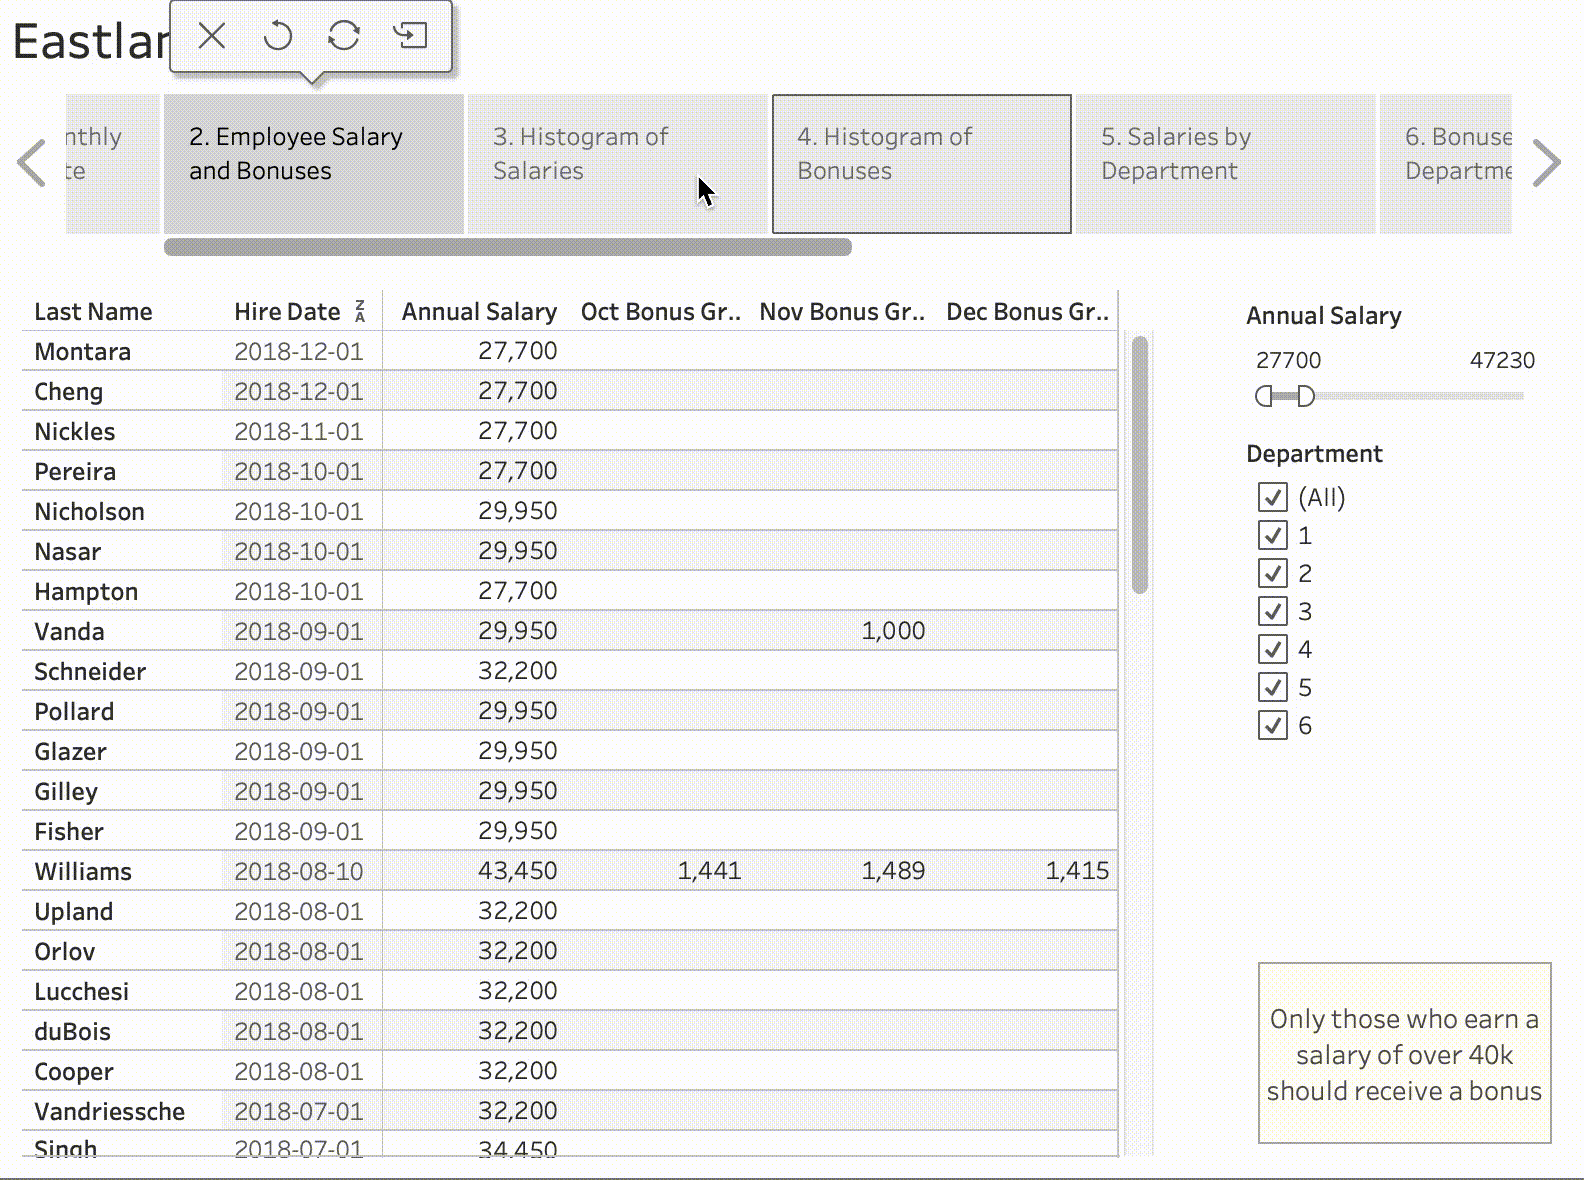Select the Orlov row name

coord(64,952)
